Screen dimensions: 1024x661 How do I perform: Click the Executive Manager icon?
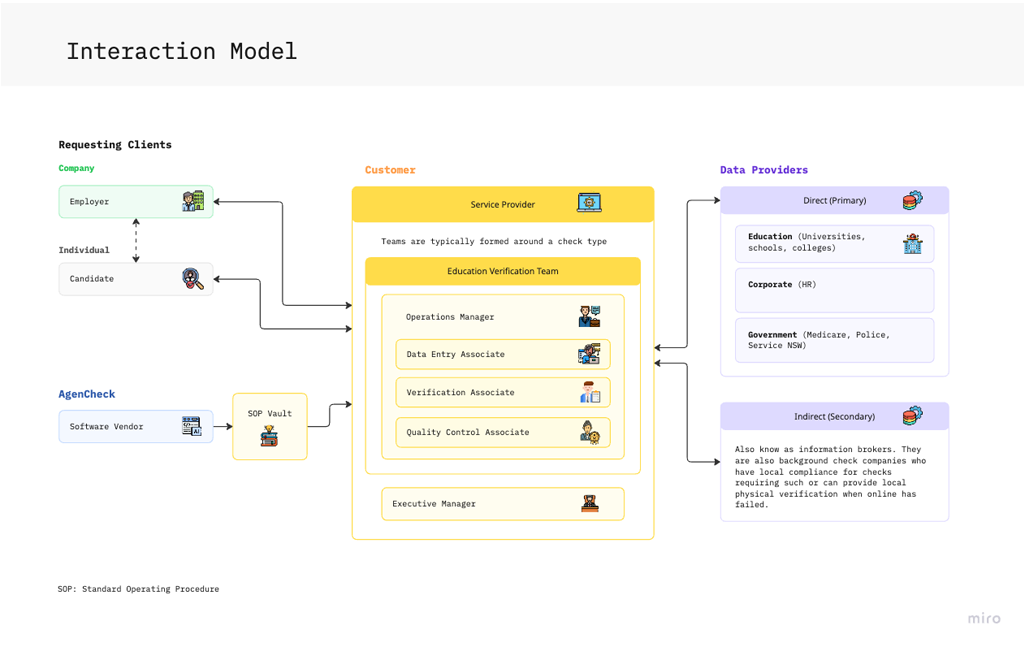(x=590, y=504)
